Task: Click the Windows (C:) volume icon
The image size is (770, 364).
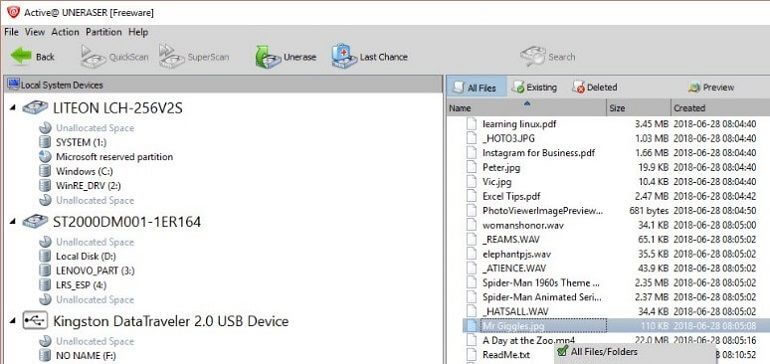Action: point(45,171)
